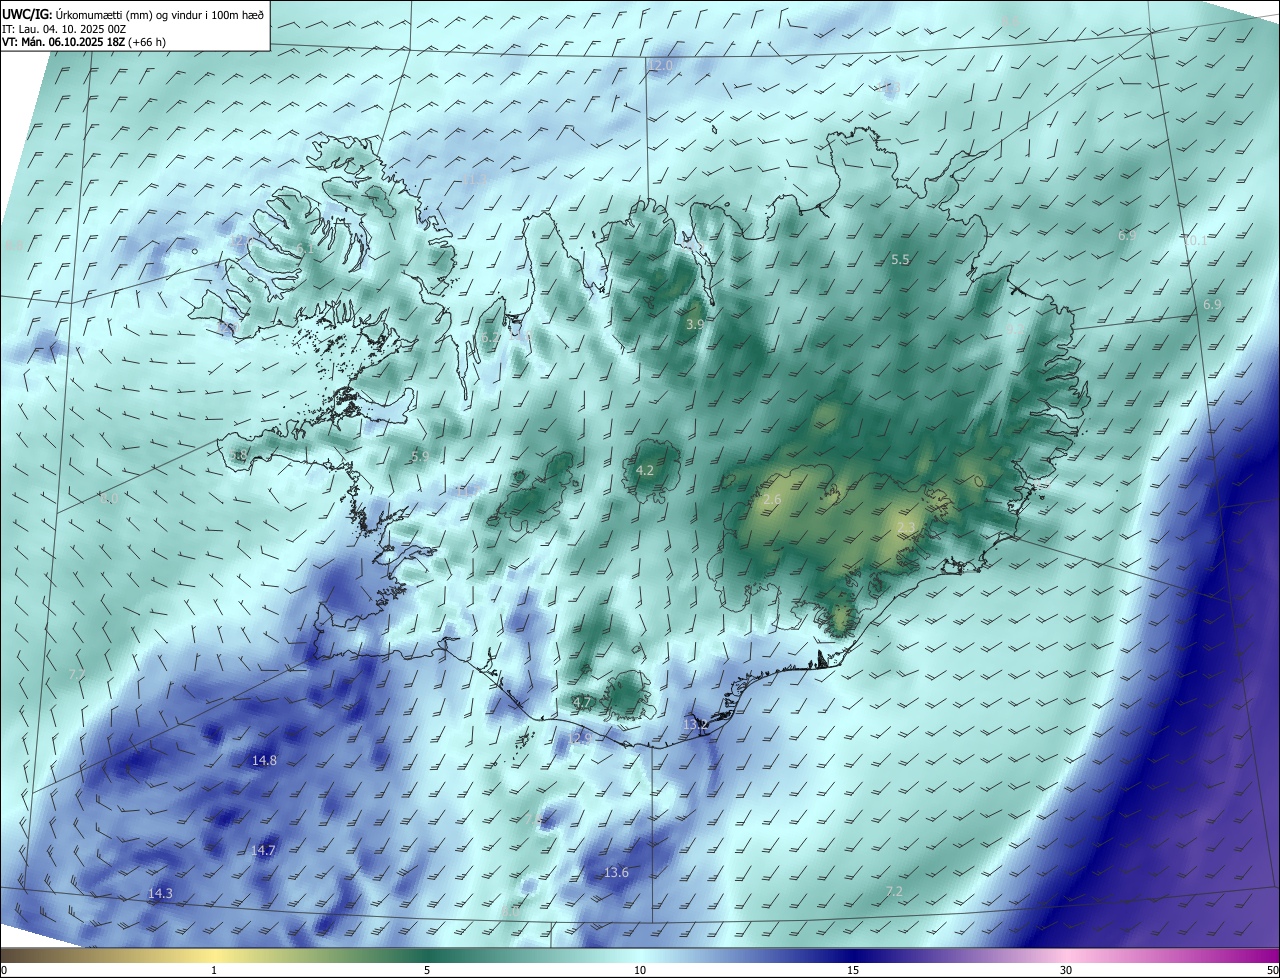Image resolution: width=1280 pixels, height=978 pixels.
Task: Click the 13.2 value on the coast
Action: click(x=696, y=724)
